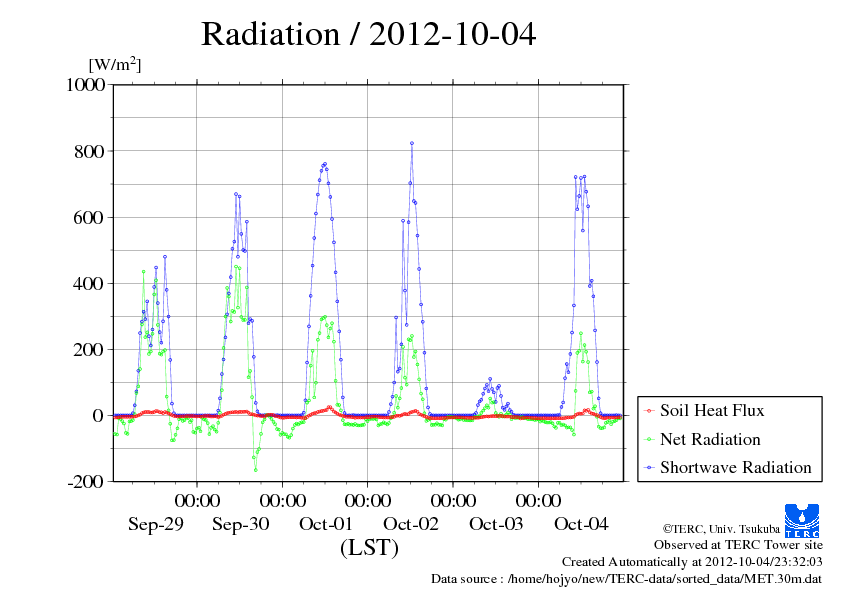Select the Oct-03 date label
Viewport: 842px width, 595px height.
click(x=496, y=524)
